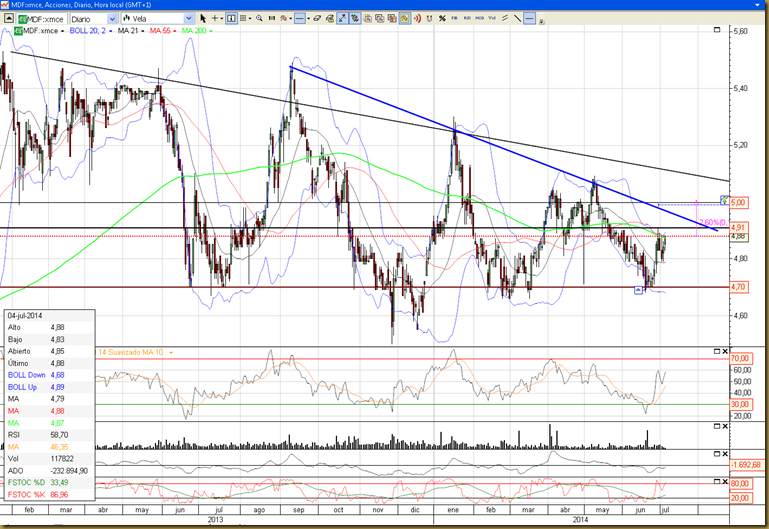Screen dimensions: 769x529
Task: Toggle the magnet snap tool
Action: [430, 19]
